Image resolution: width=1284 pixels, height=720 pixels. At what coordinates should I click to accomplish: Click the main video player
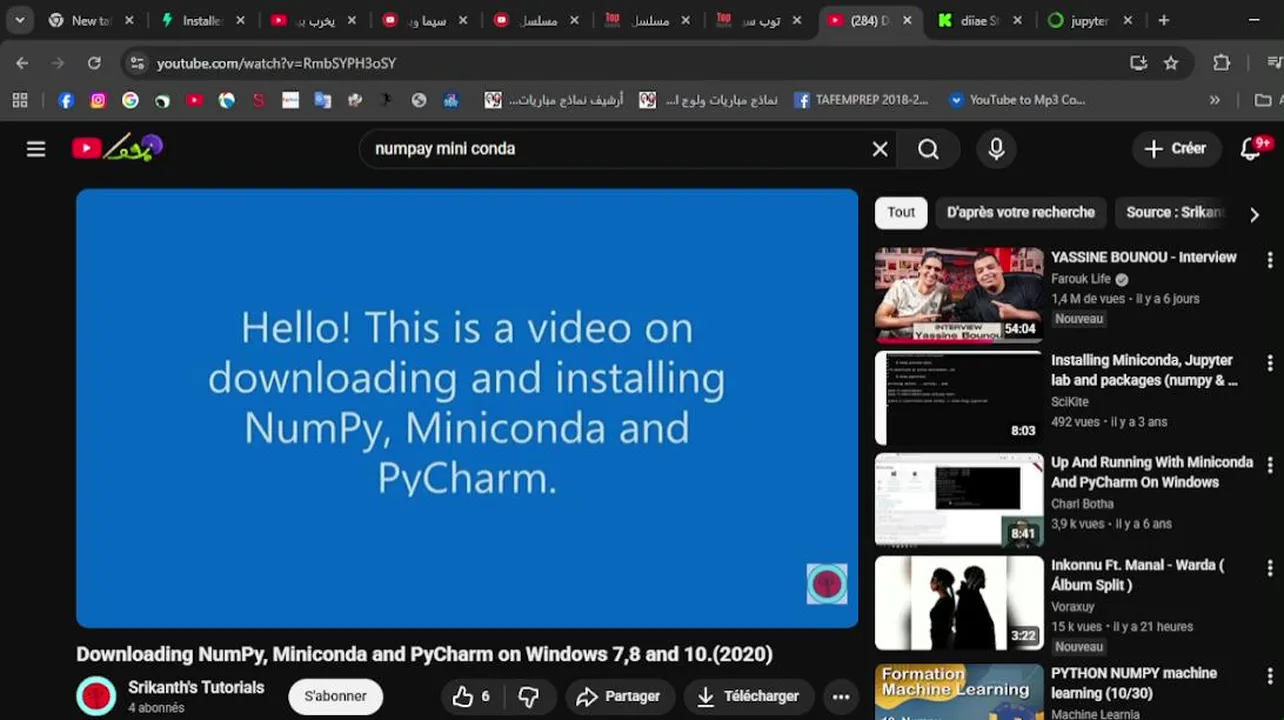tap(467, 408)
